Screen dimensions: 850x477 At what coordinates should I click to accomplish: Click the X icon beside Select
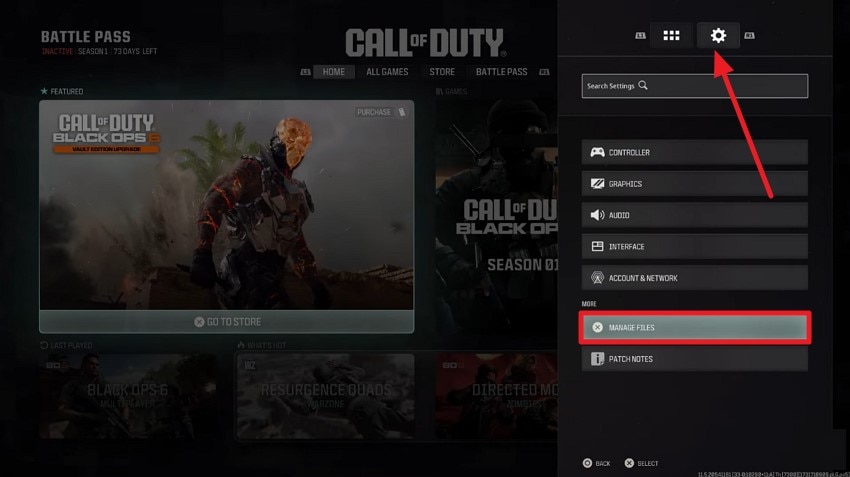629,463
